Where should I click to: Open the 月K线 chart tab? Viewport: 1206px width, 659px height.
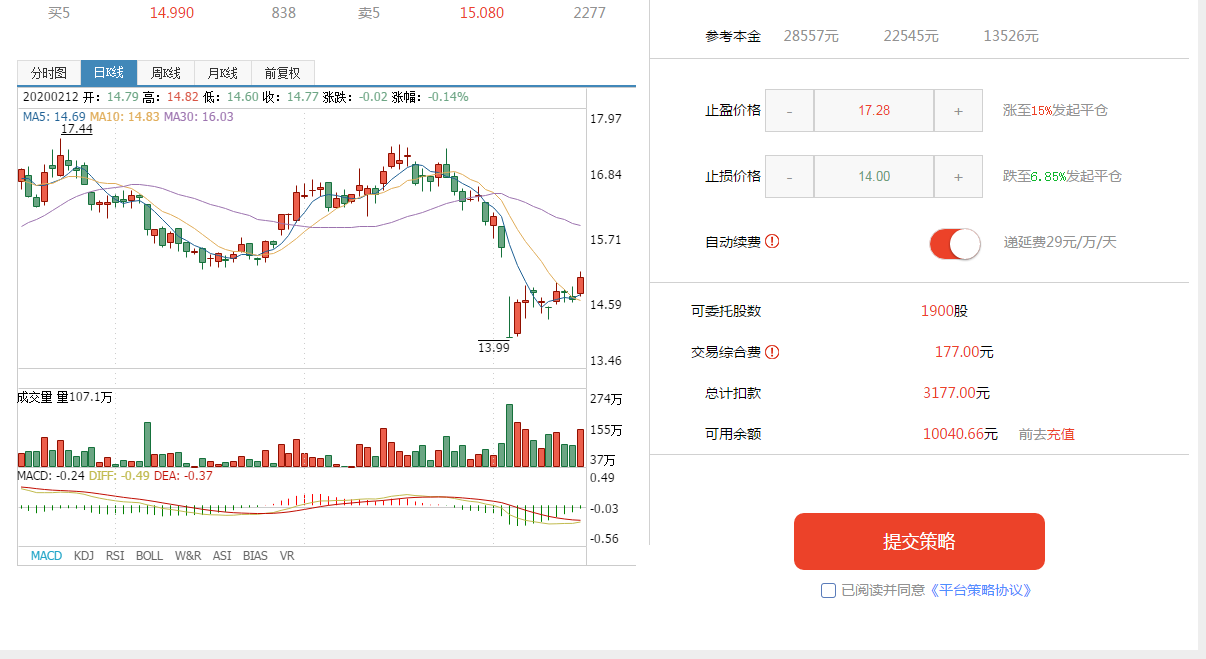click(x=223, y=73)
